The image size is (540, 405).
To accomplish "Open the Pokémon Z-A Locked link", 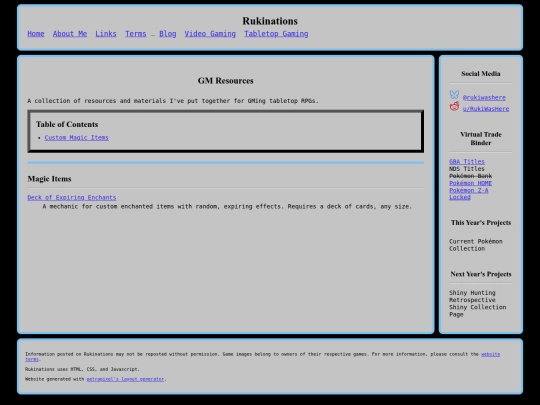I will coord(469,194).
